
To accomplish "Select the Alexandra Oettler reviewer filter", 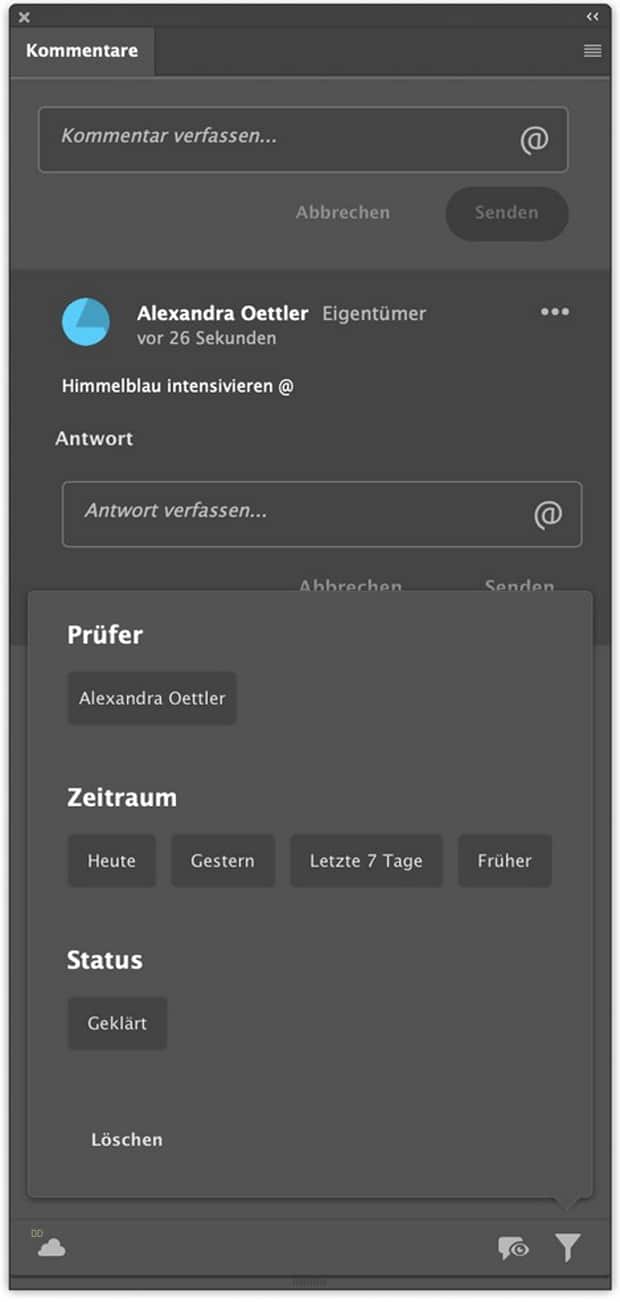I will 152,699.
